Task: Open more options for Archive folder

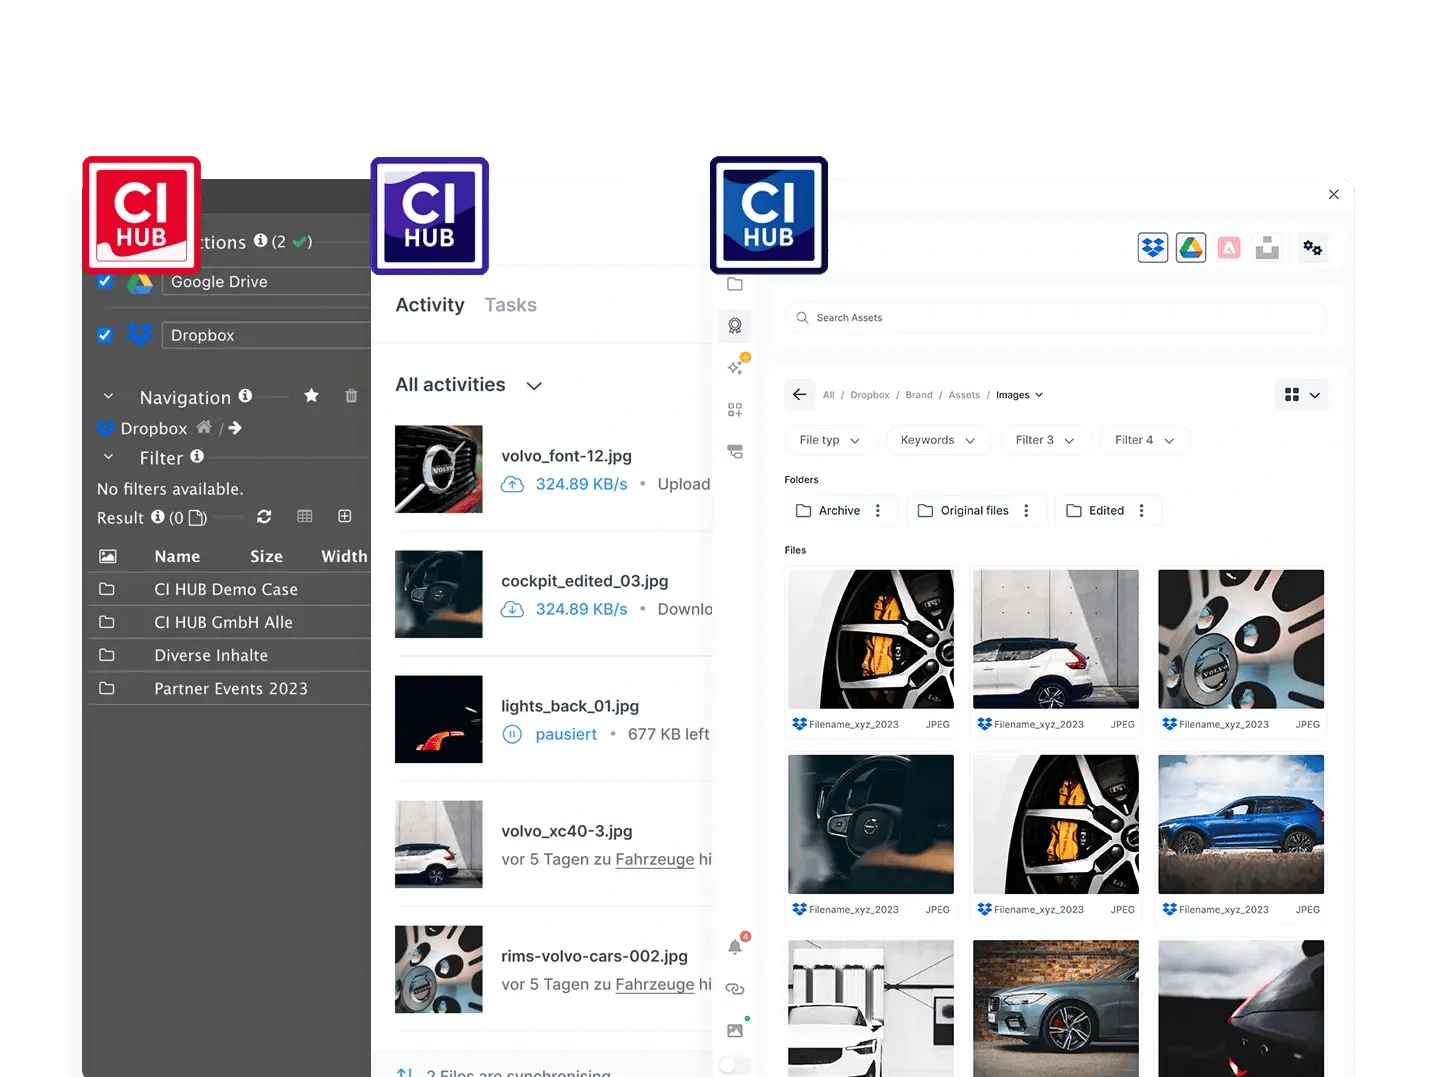Action: point(878,511)
